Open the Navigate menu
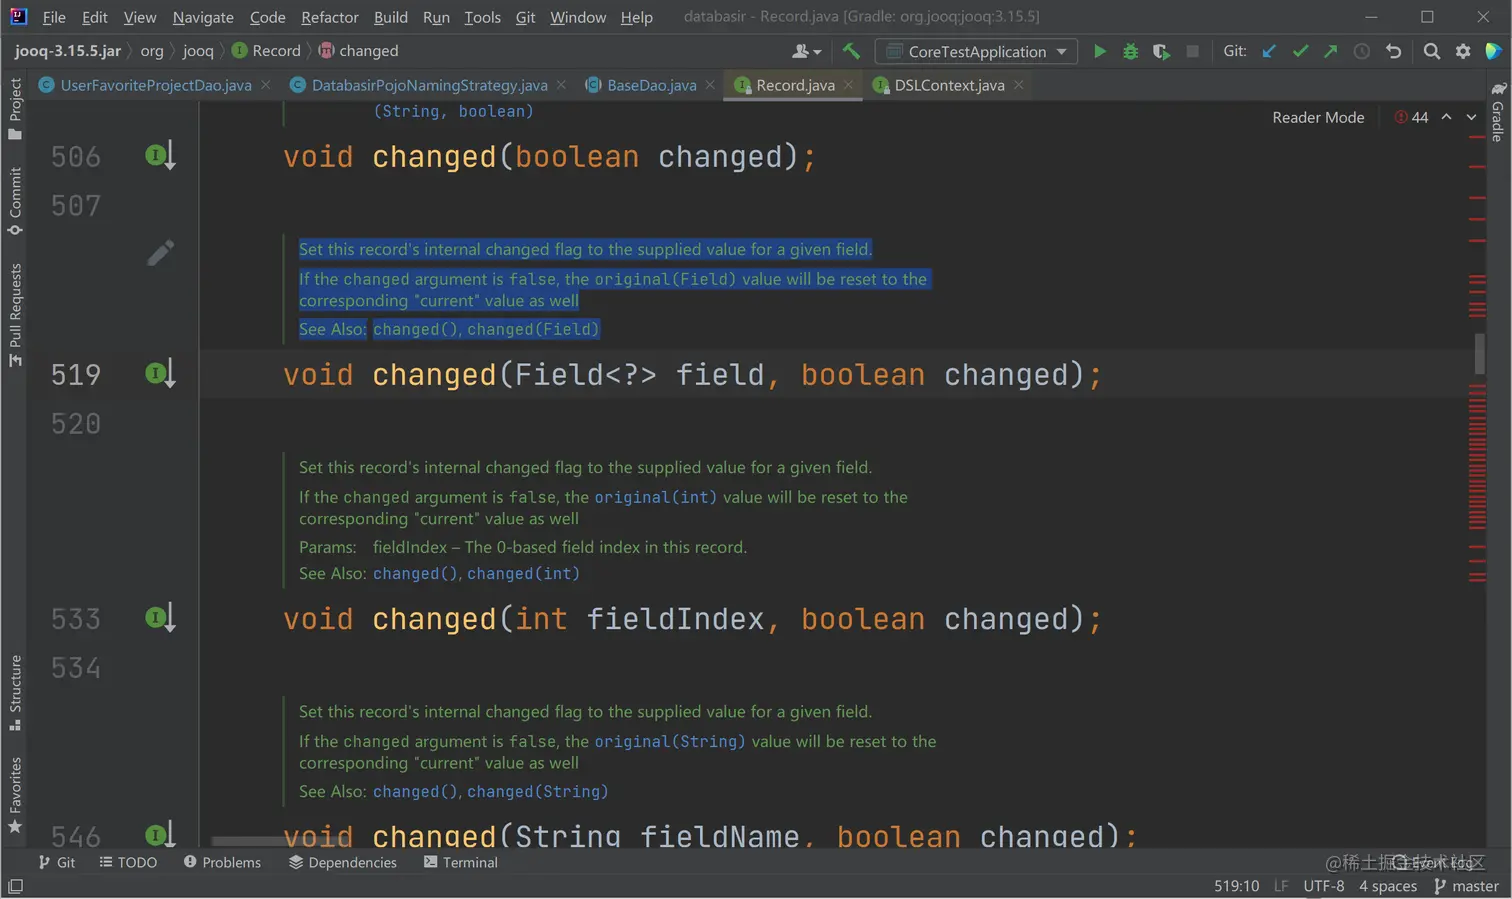Viewport: 1512px width, 899px height. [x=202, y=17]
